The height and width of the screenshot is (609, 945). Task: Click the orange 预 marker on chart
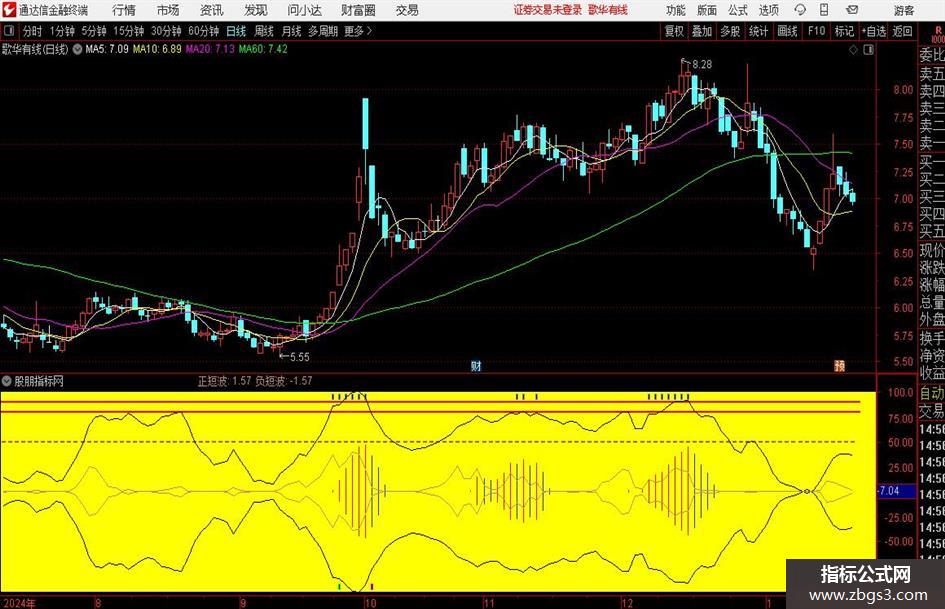[840, 365]
